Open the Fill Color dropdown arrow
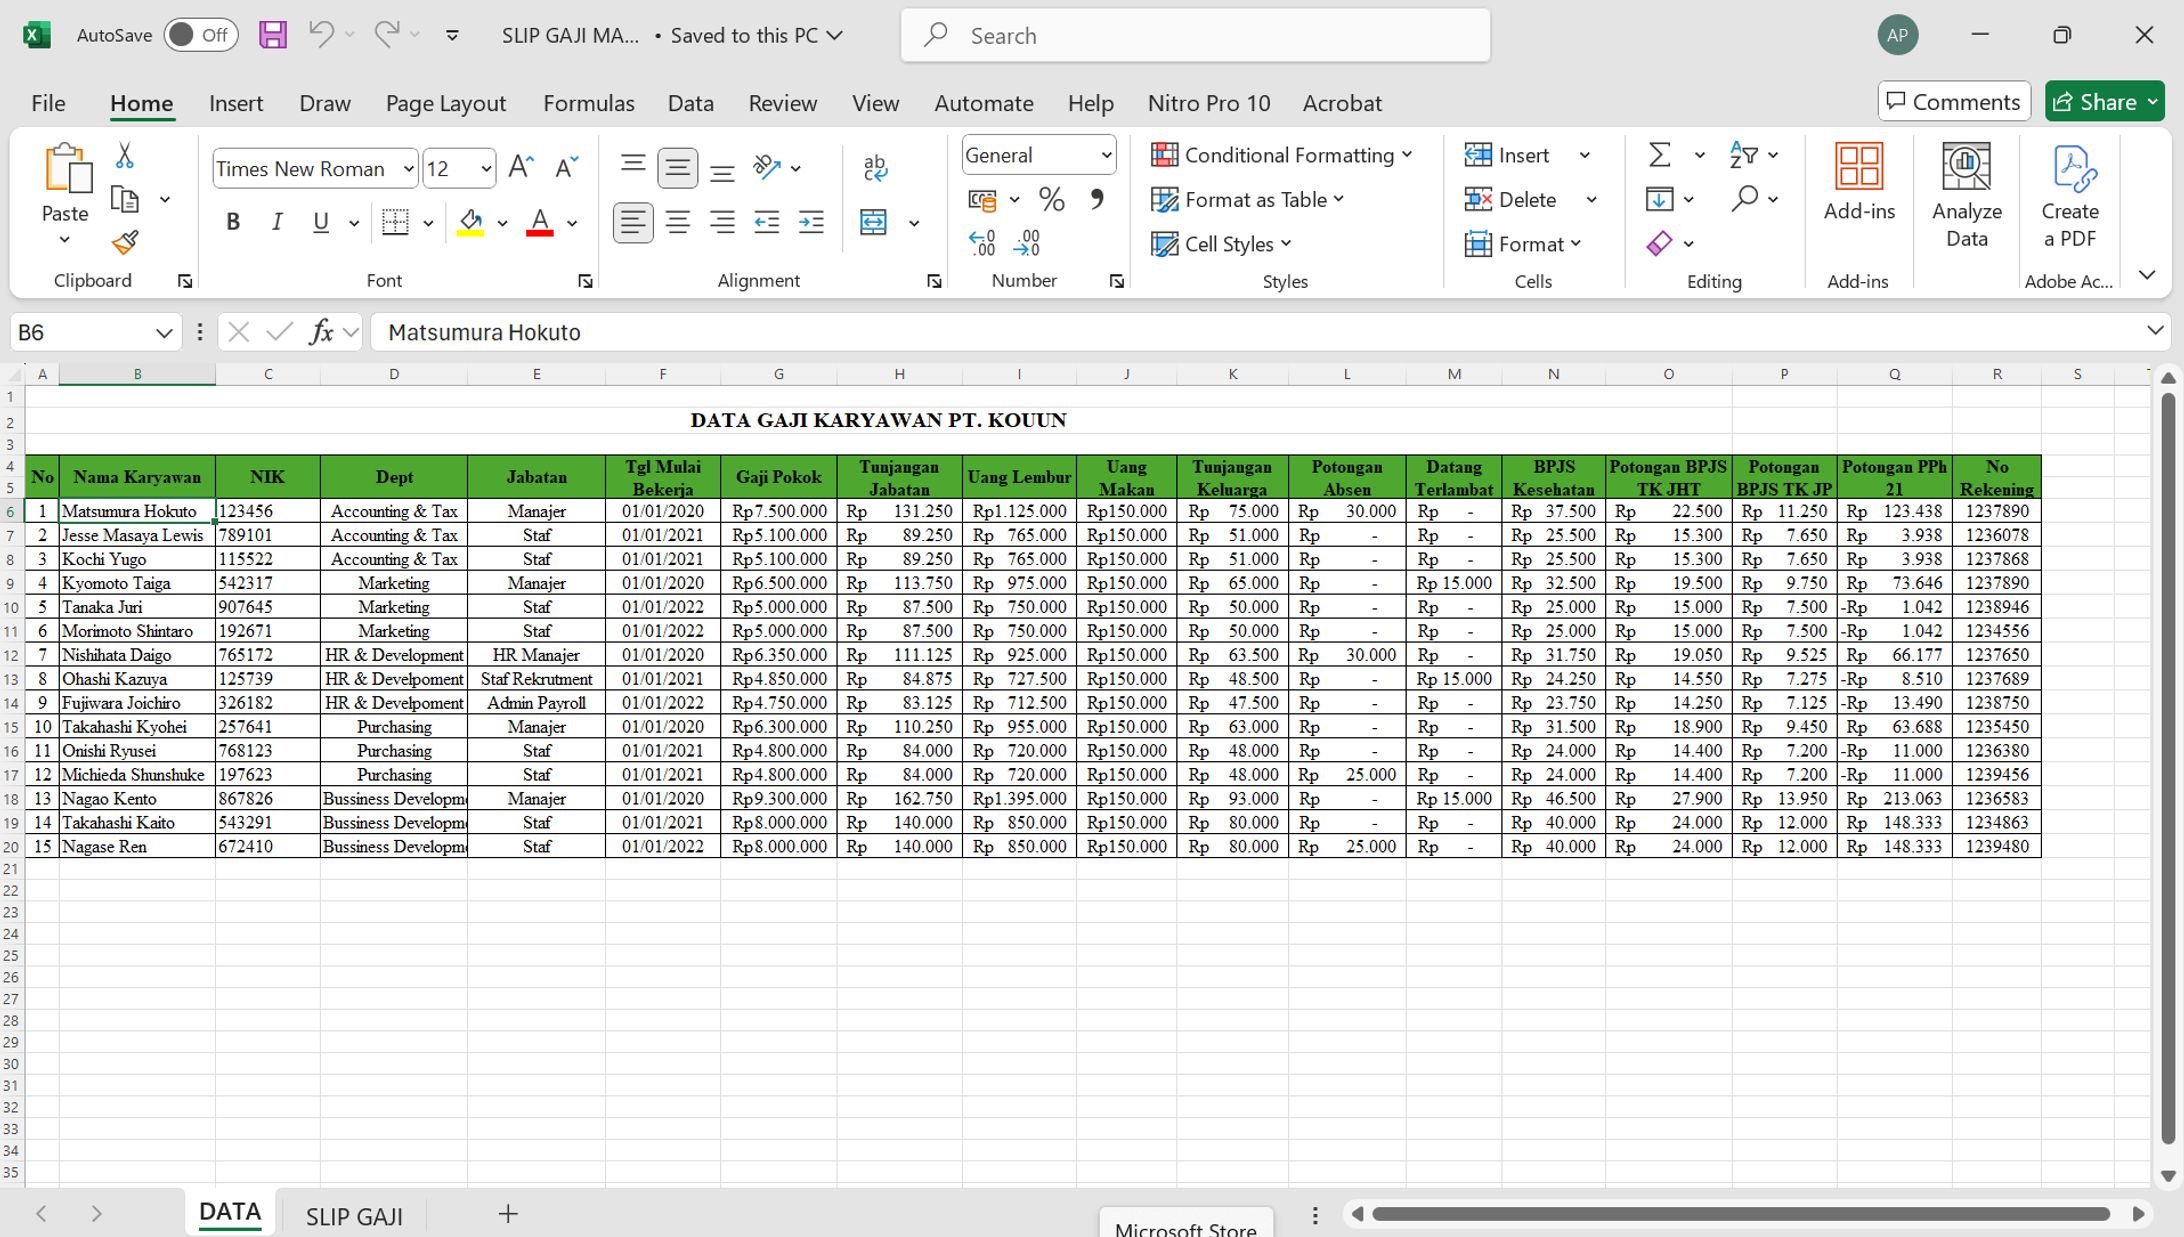The width and height of the screenshot is (2184, 1237). [x=503, y=222]
